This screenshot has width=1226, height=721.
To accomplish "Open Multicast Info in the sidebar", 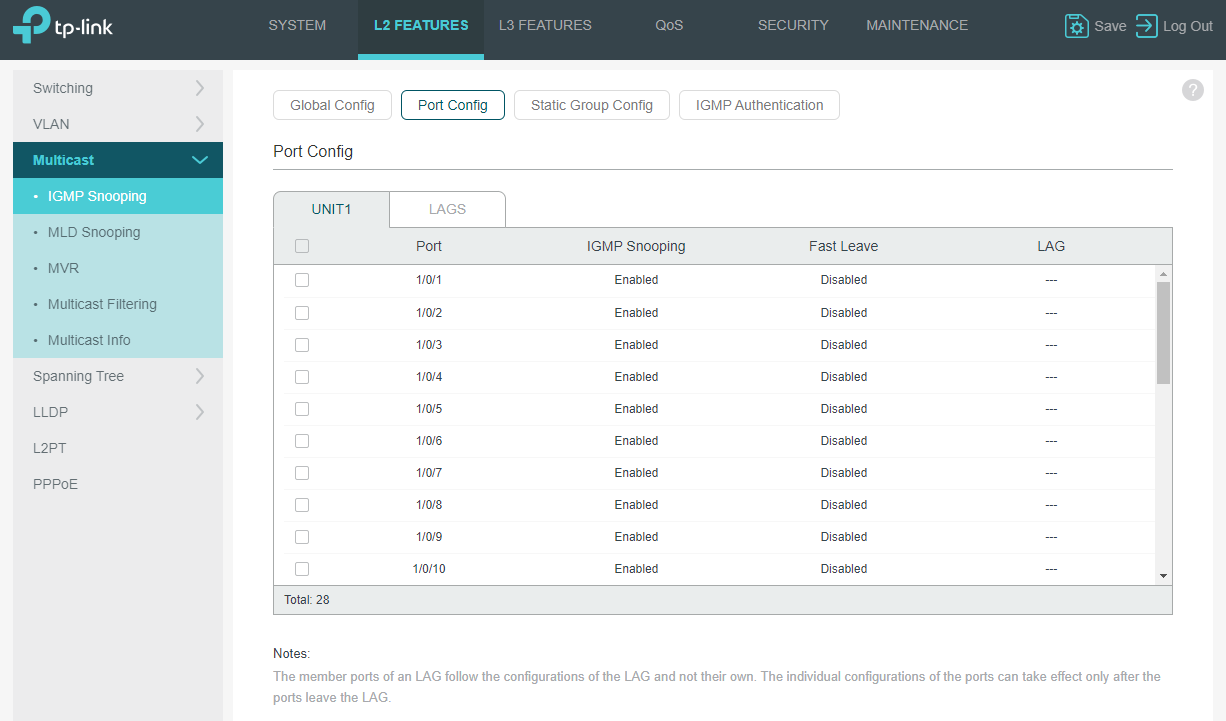I will point(118,340).
